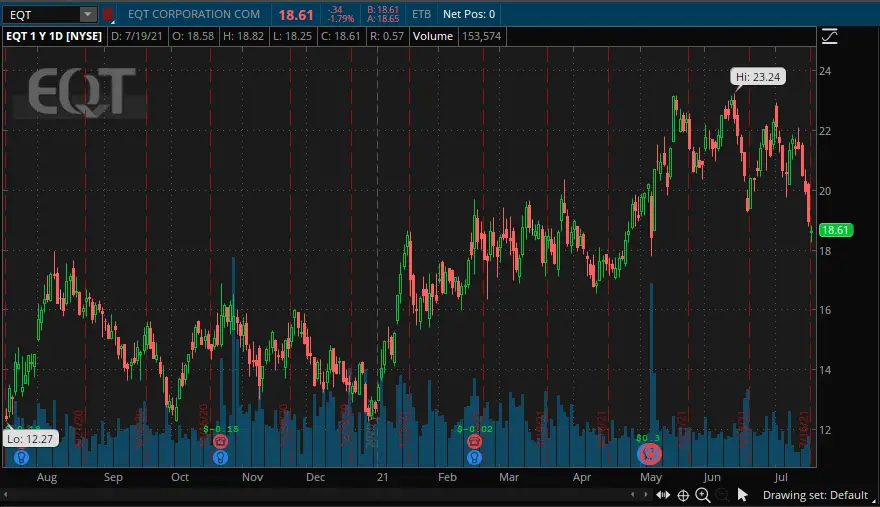
Task: Select the pointer cursor drawing tool
Action: pos(742,495)
